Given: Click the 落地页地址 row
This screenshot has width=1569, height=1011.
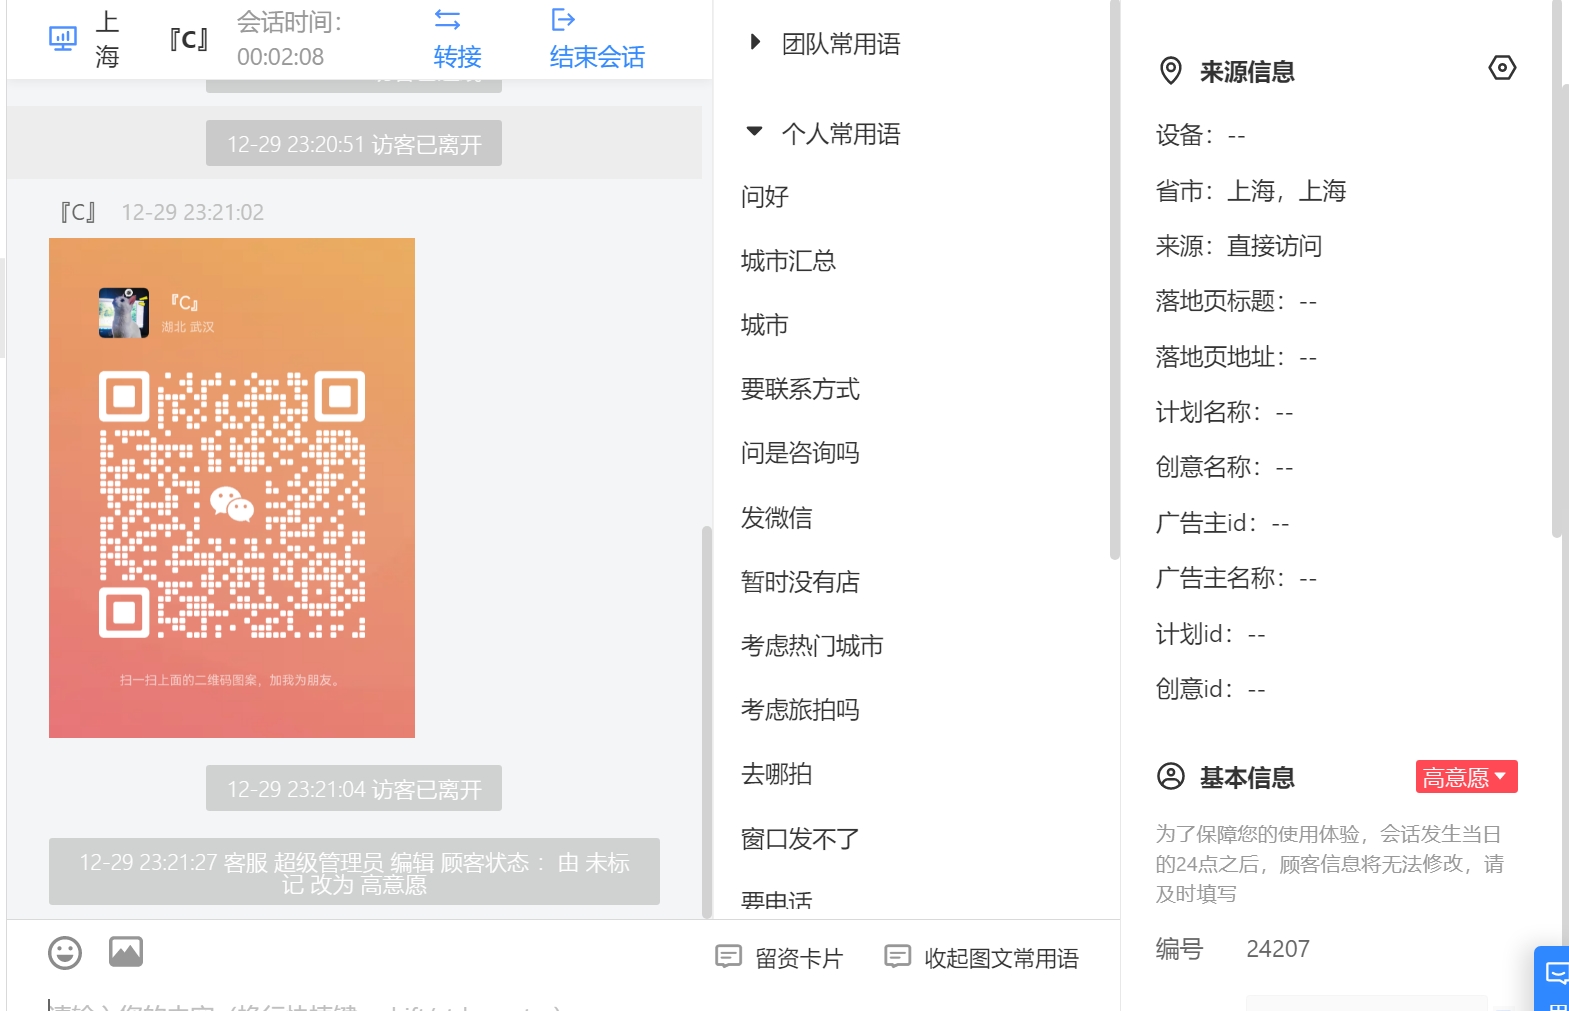Looking at the screenshot, I should click(x=1236, y=357).
